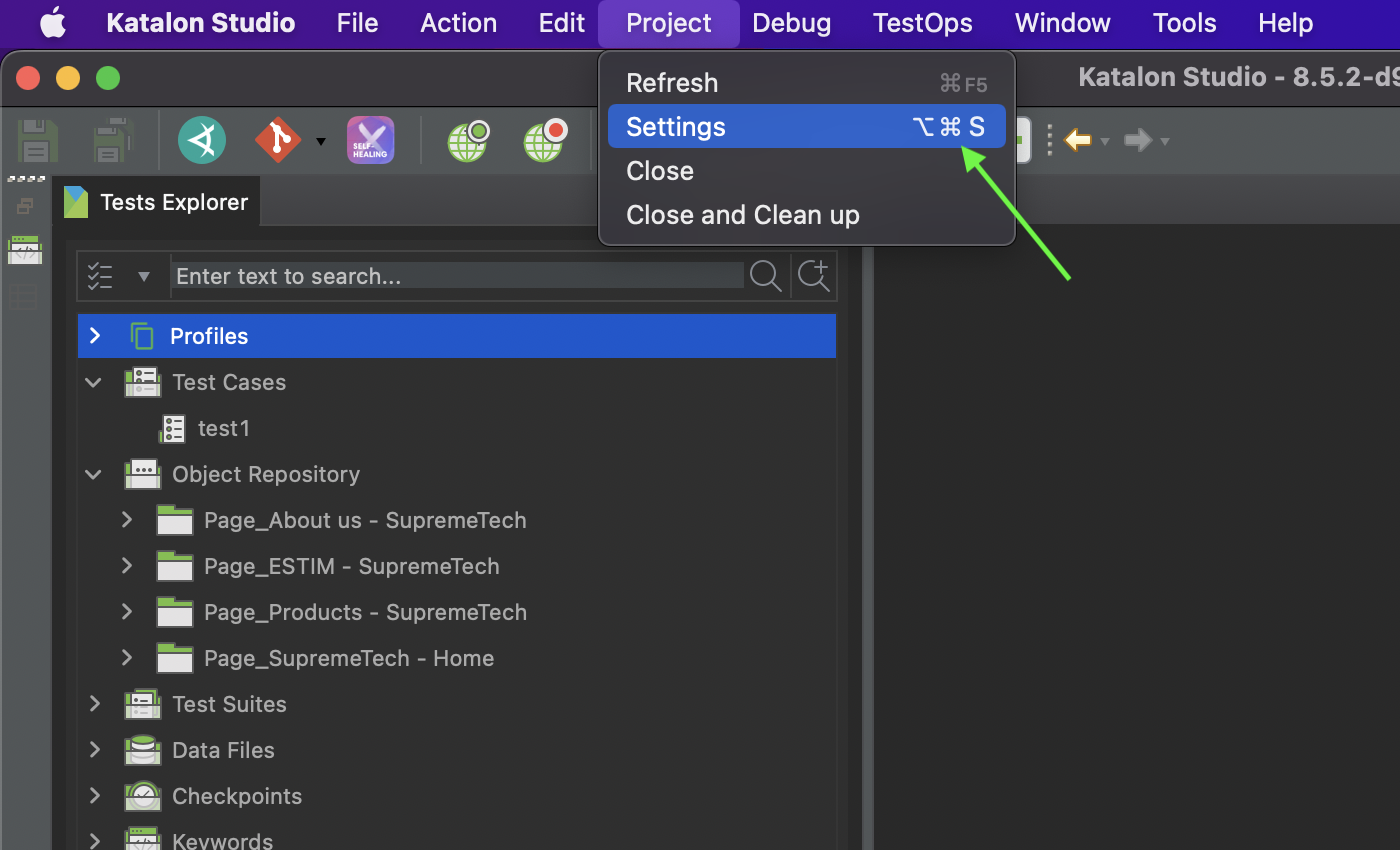Choose Close and Clean up option
Viewport: 1400px width, 850px height.
pos(807,215)
